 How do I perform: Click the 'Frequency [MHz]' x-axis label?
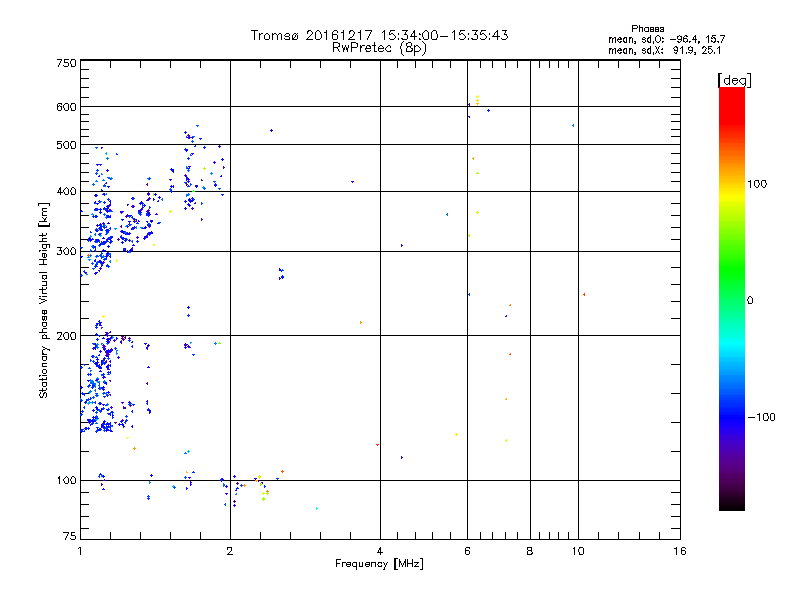[x=379, y=563]
